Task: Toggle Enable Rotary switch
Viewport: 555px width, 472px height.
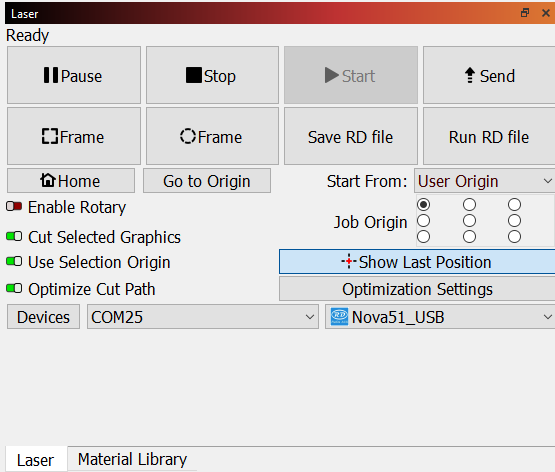Action: (14, 206)
